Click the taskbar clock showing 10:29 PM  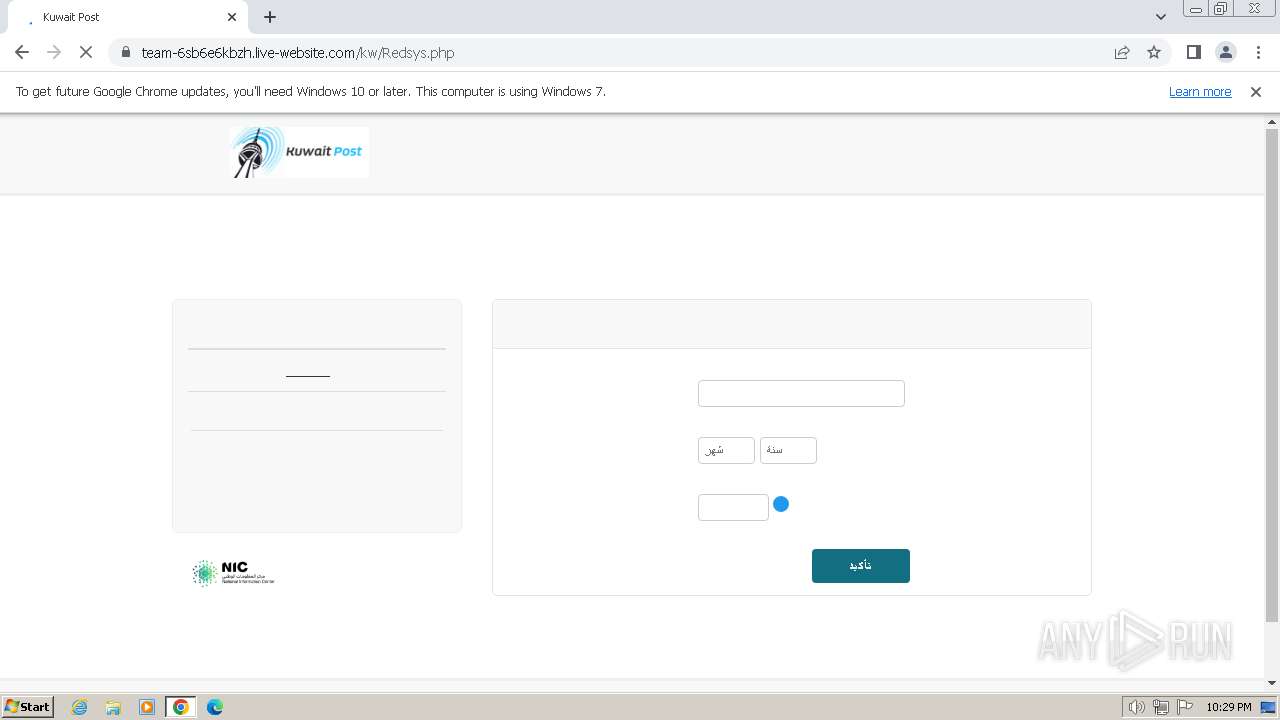tap(1228, 707)
